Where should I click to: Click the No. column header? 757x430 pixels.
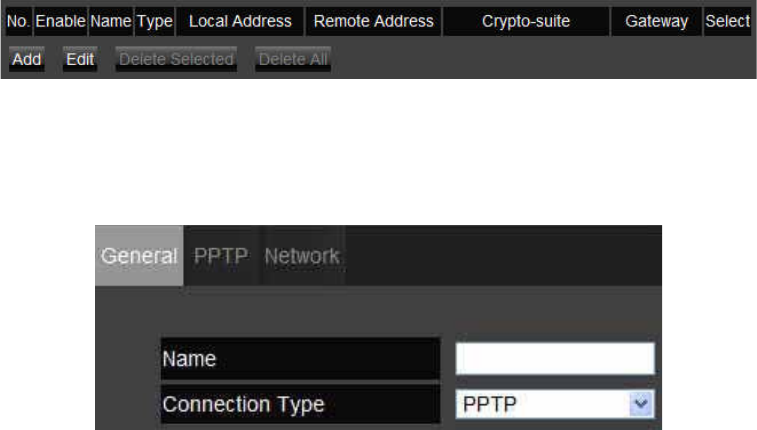[18, 21]
